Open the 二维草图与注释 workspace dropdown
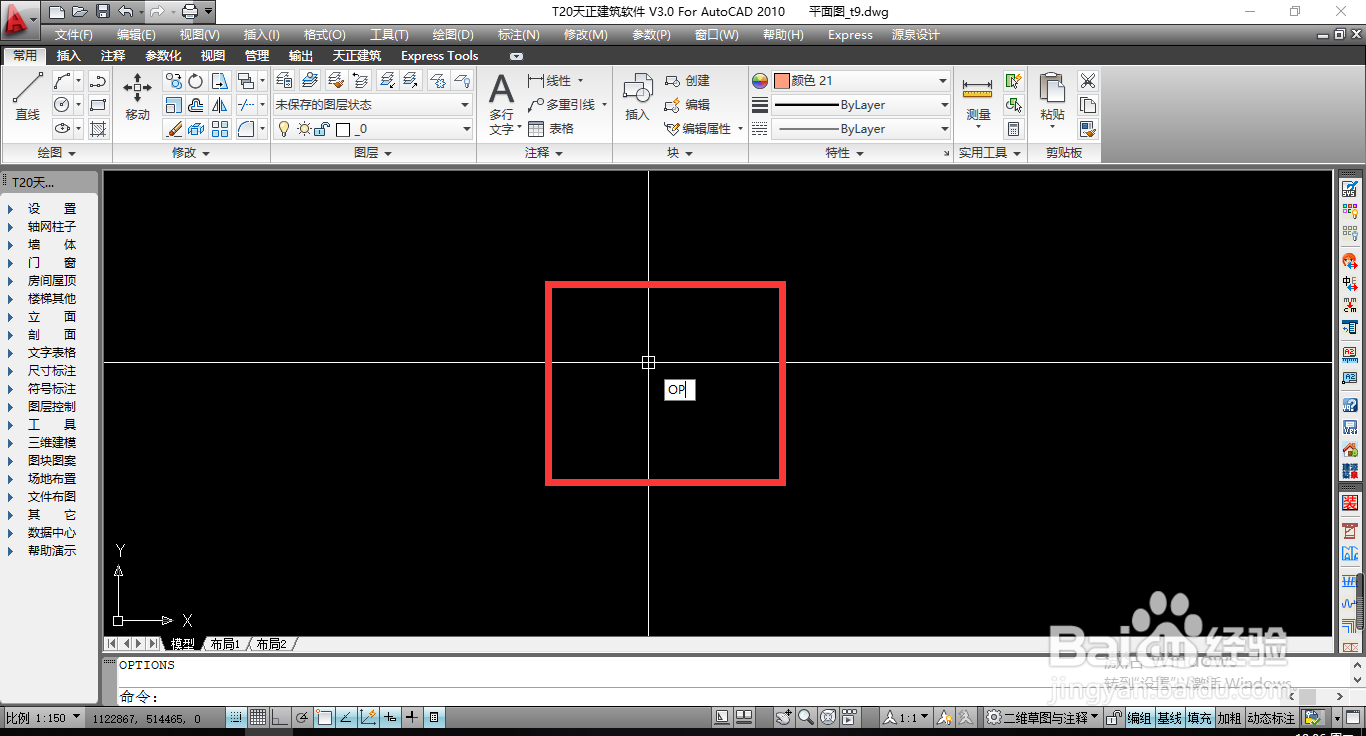 (1043, 718)
